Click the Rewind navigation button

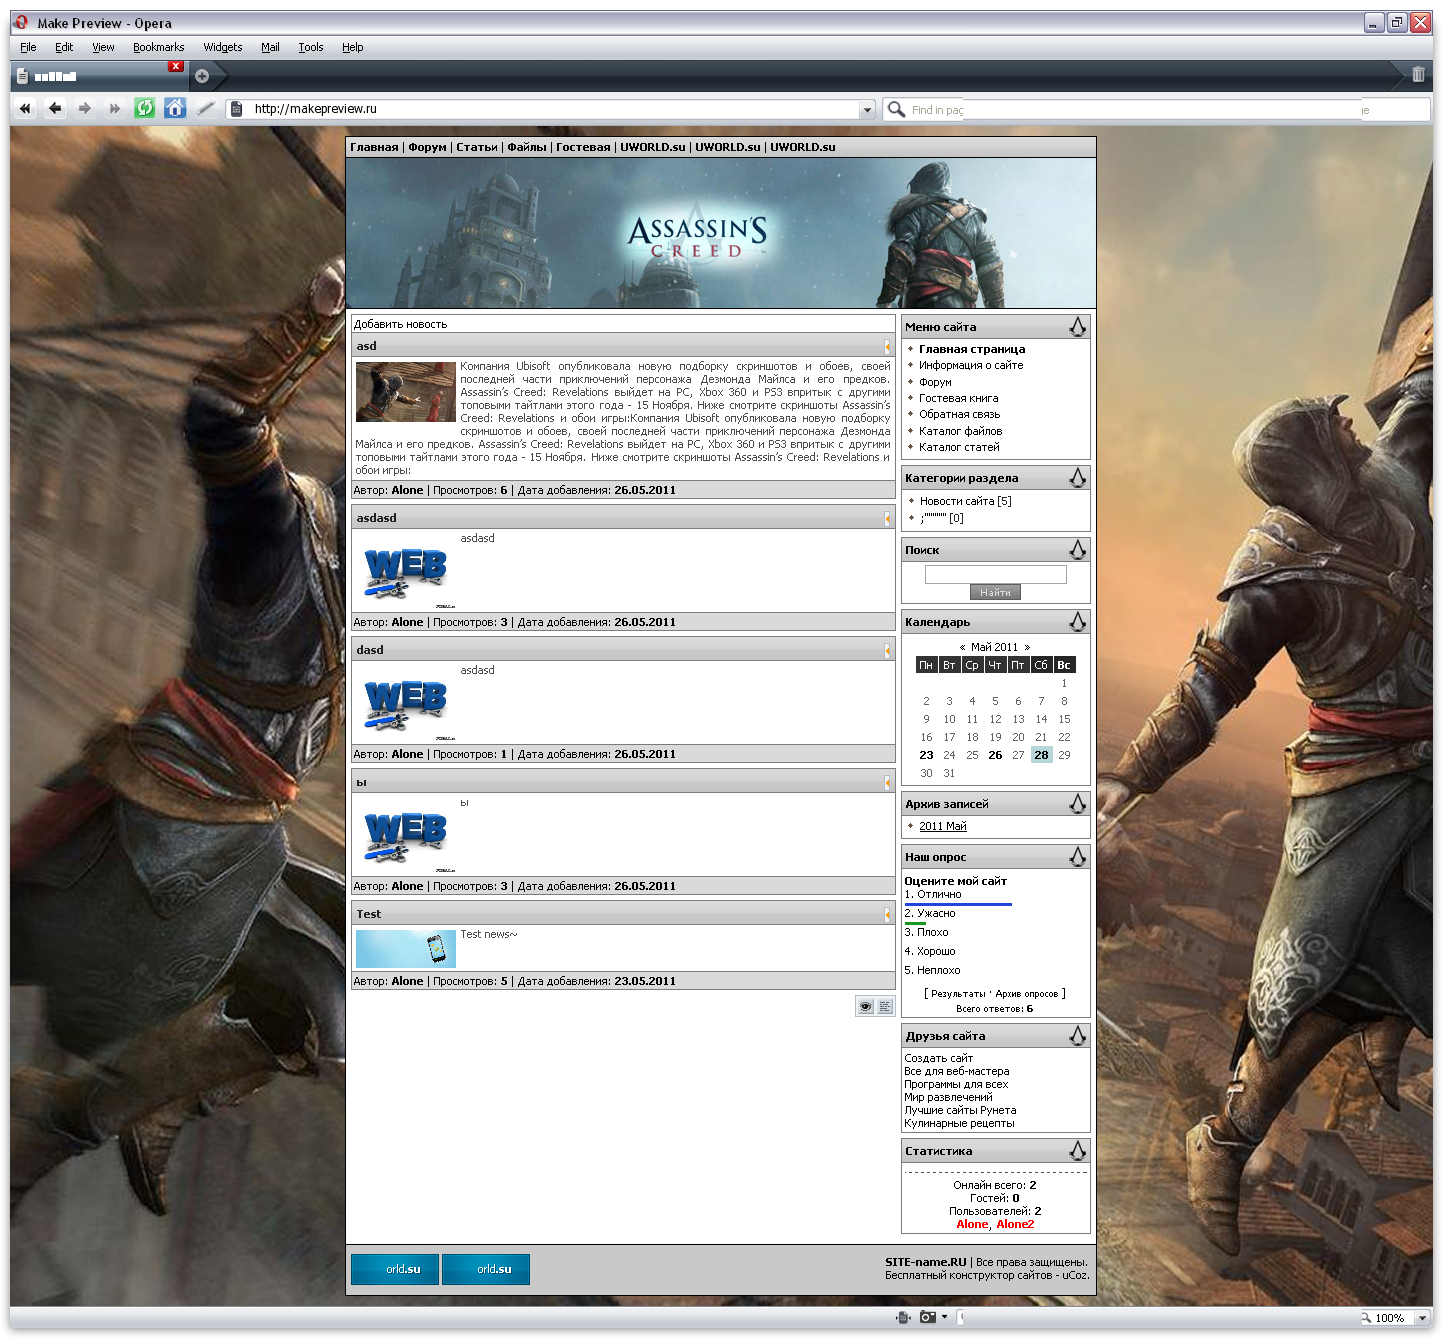[x=25, y=108]
